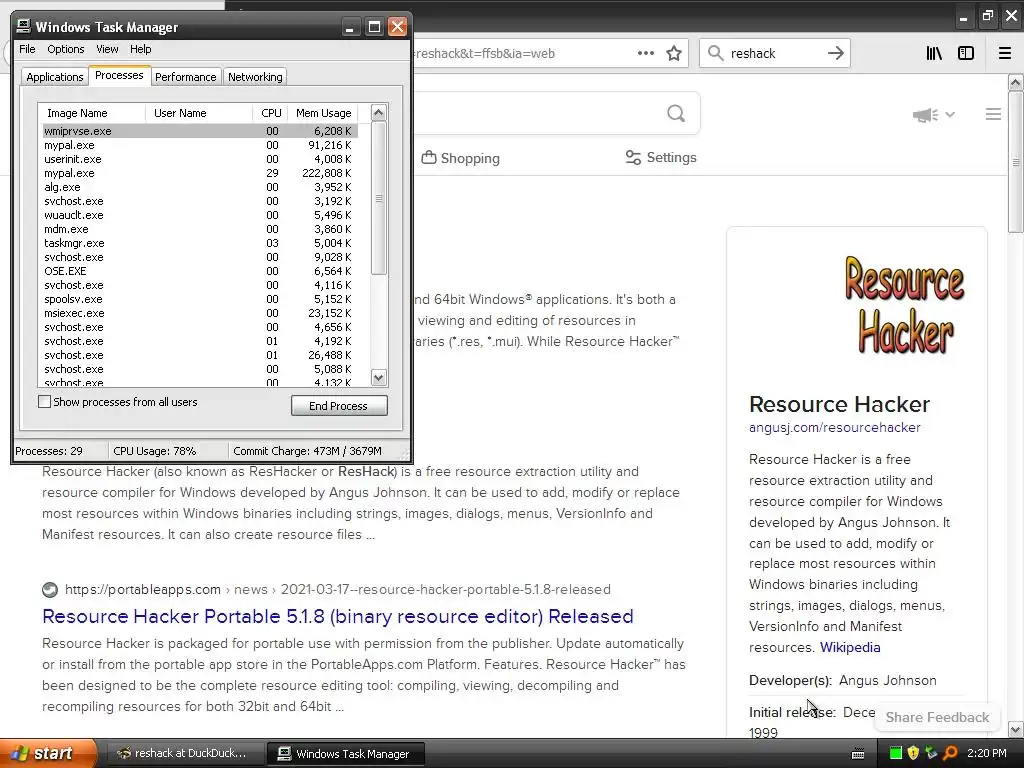
Task: Sort processes by CPU column
Action: [x=270, y=113]
